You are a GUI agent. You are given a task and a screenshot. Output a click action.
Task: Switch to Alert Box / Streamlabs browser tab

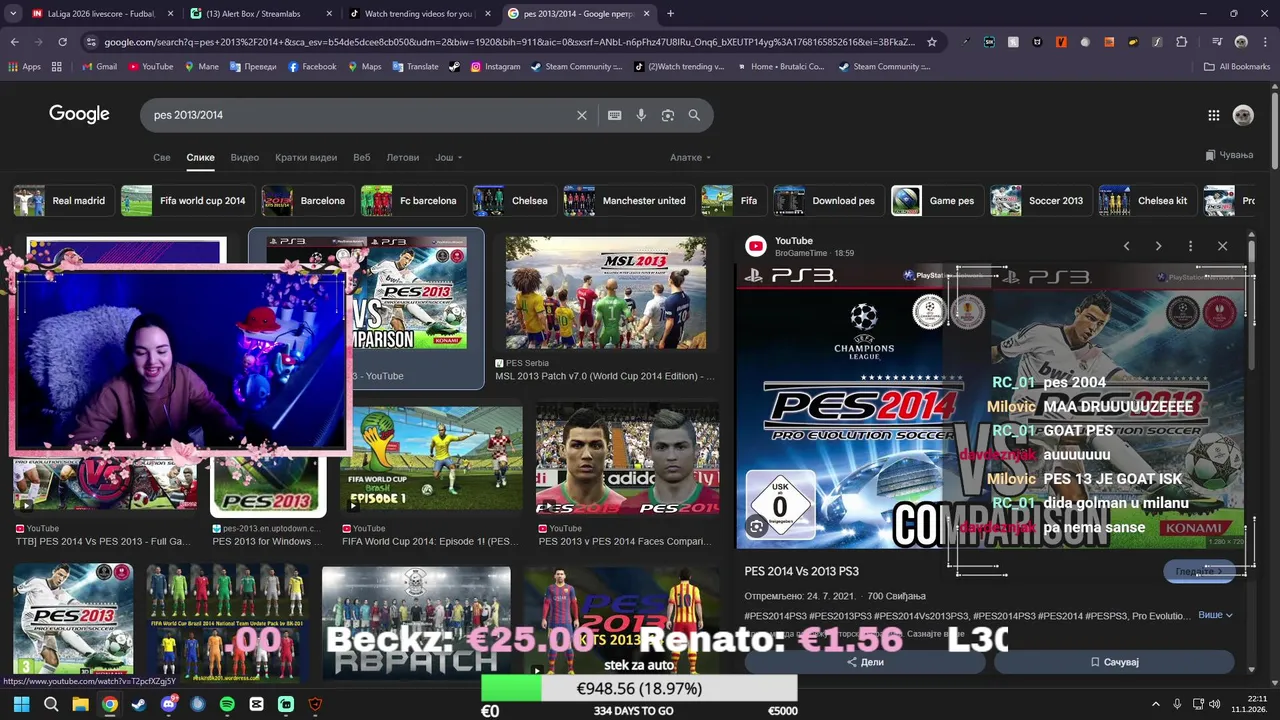point(260,14)
